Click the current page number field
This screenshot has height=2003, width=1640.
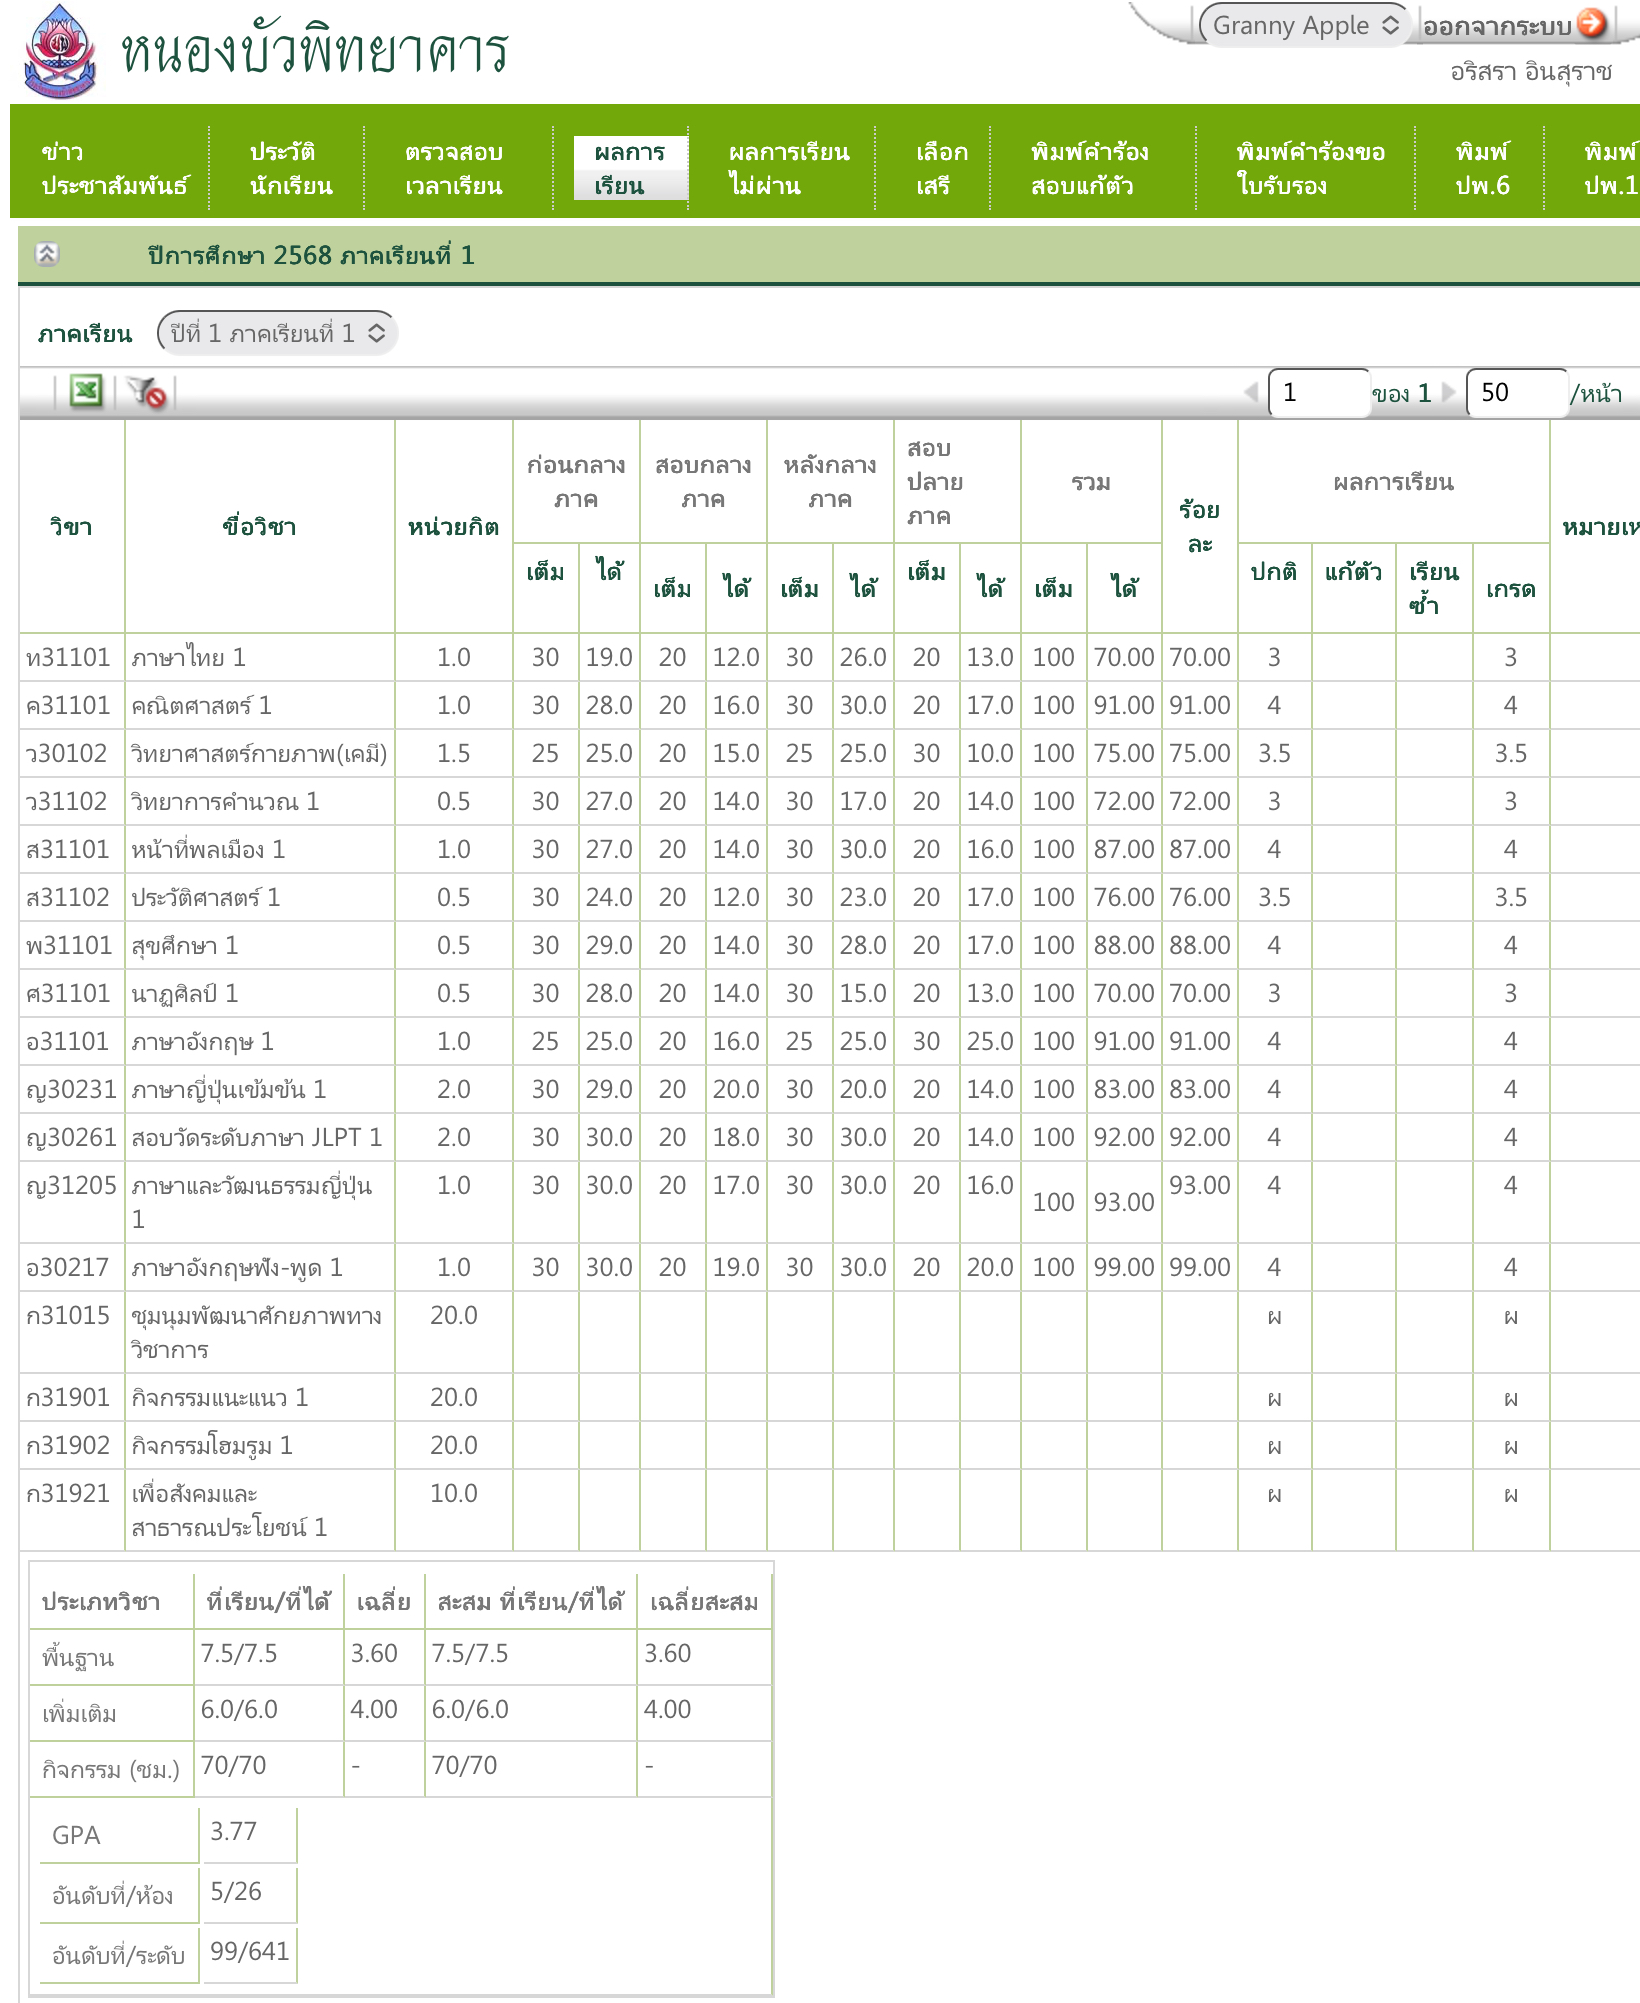(1317, 392)
